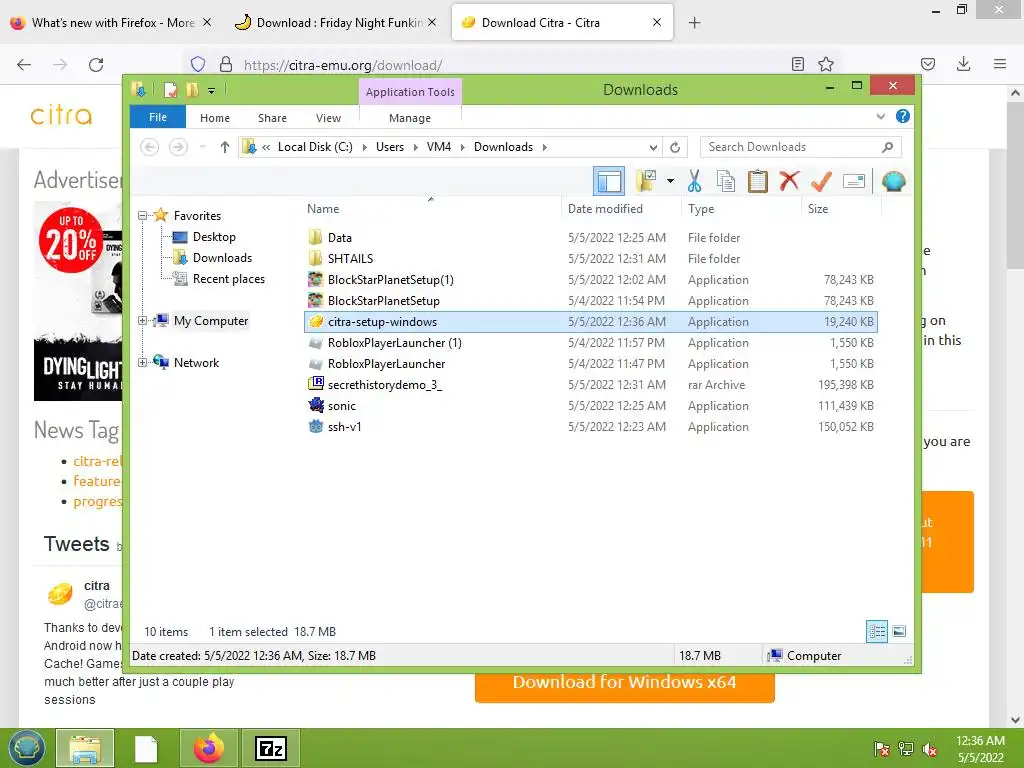Select the SHTAILS folder
The height and width of the screenshot is (768, 1024).
[591, 259]
